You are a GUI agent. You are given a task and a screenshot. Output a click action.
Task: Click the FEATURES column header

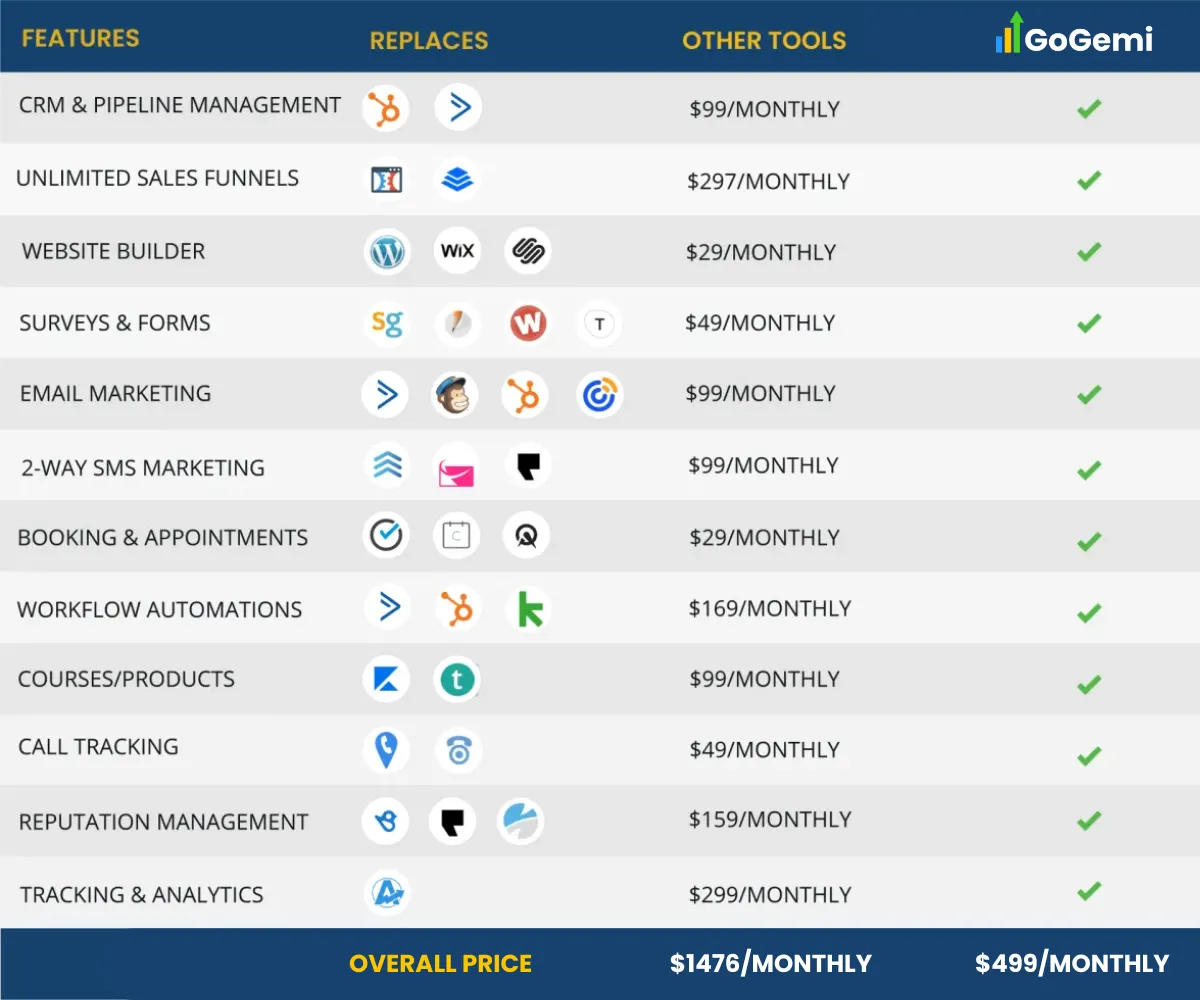[x=80, y=39]
